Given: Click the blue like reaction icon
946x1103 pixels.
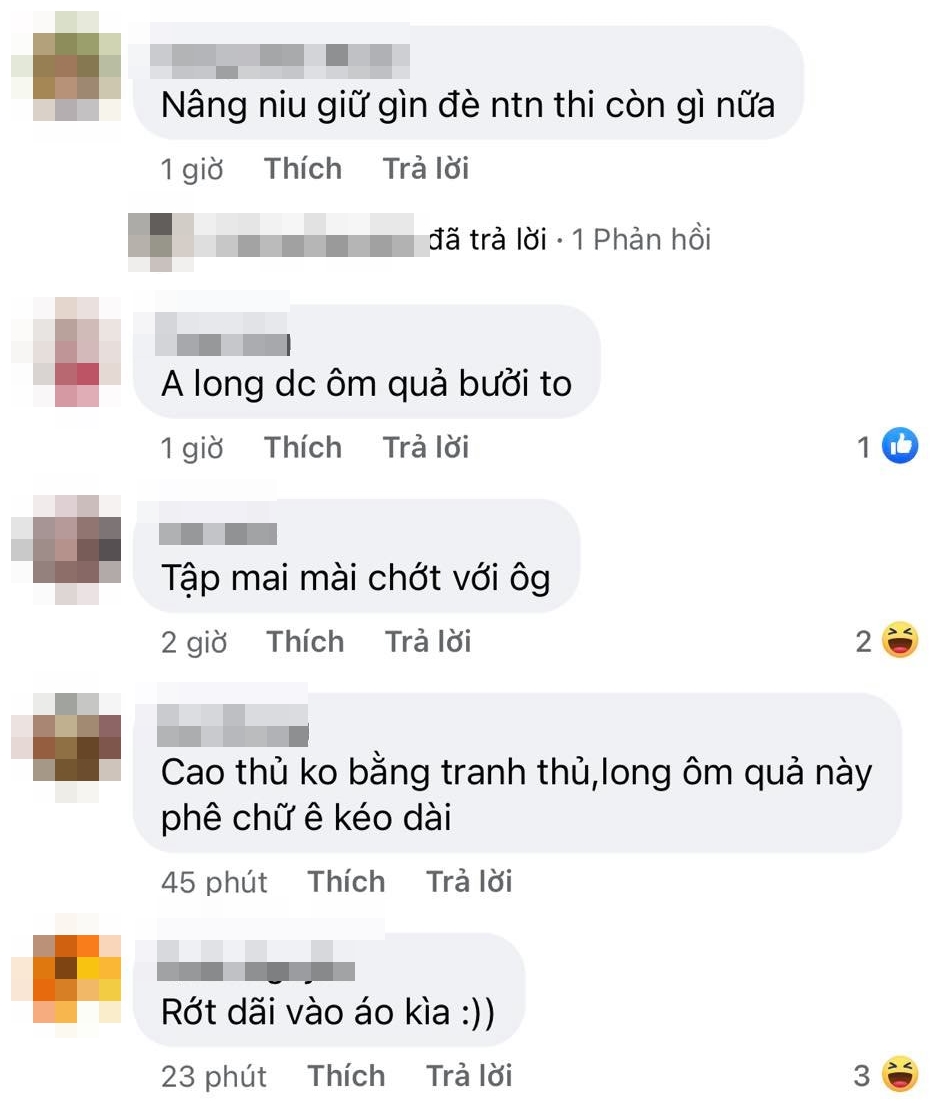Looking at the screenshot, I should (x=900, y=446).
